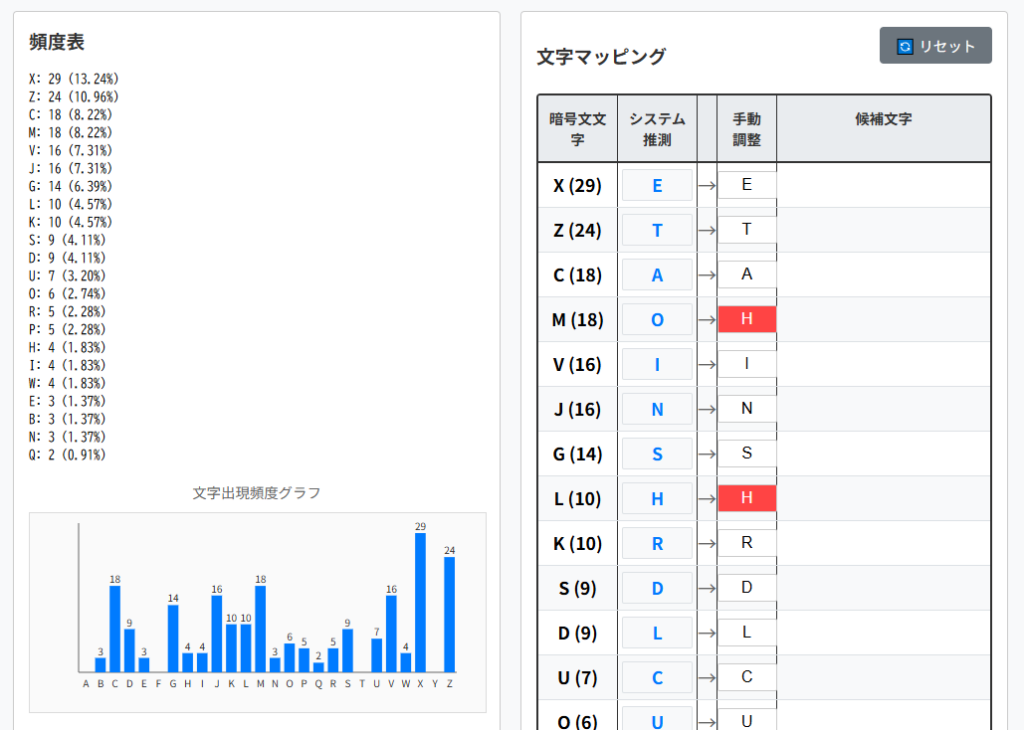Click arrow icon in the J (16) row
Image resolution: width=1024 pixels, height=730 pixels.
pyautogui.click(x=707, y=409)
